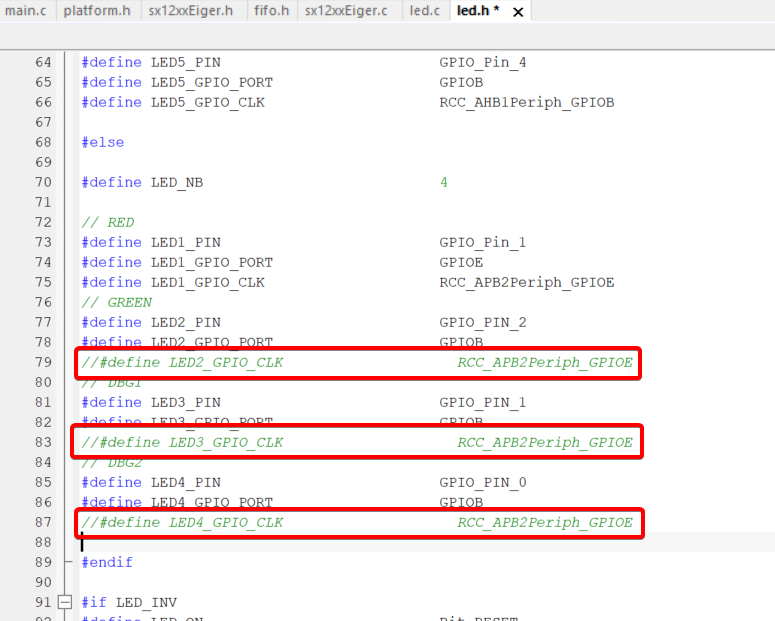The width and height of the screenshot is (775, 621).
Task: Click the #endif directive on line 89
Action: [107, 562]
